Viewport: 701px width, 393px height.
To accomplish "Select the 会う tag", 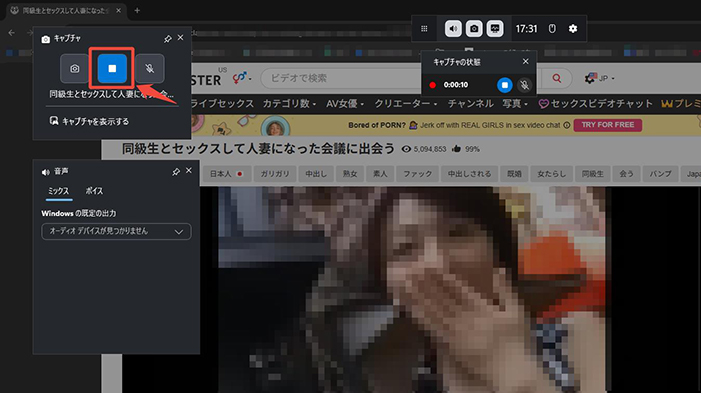I will [626, 174].
